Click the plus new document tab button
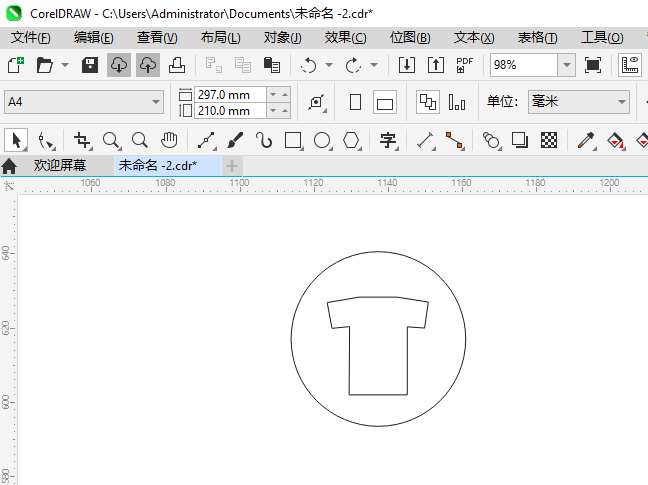The height and width of the screenshot is (485, 648). pos(232,166)
